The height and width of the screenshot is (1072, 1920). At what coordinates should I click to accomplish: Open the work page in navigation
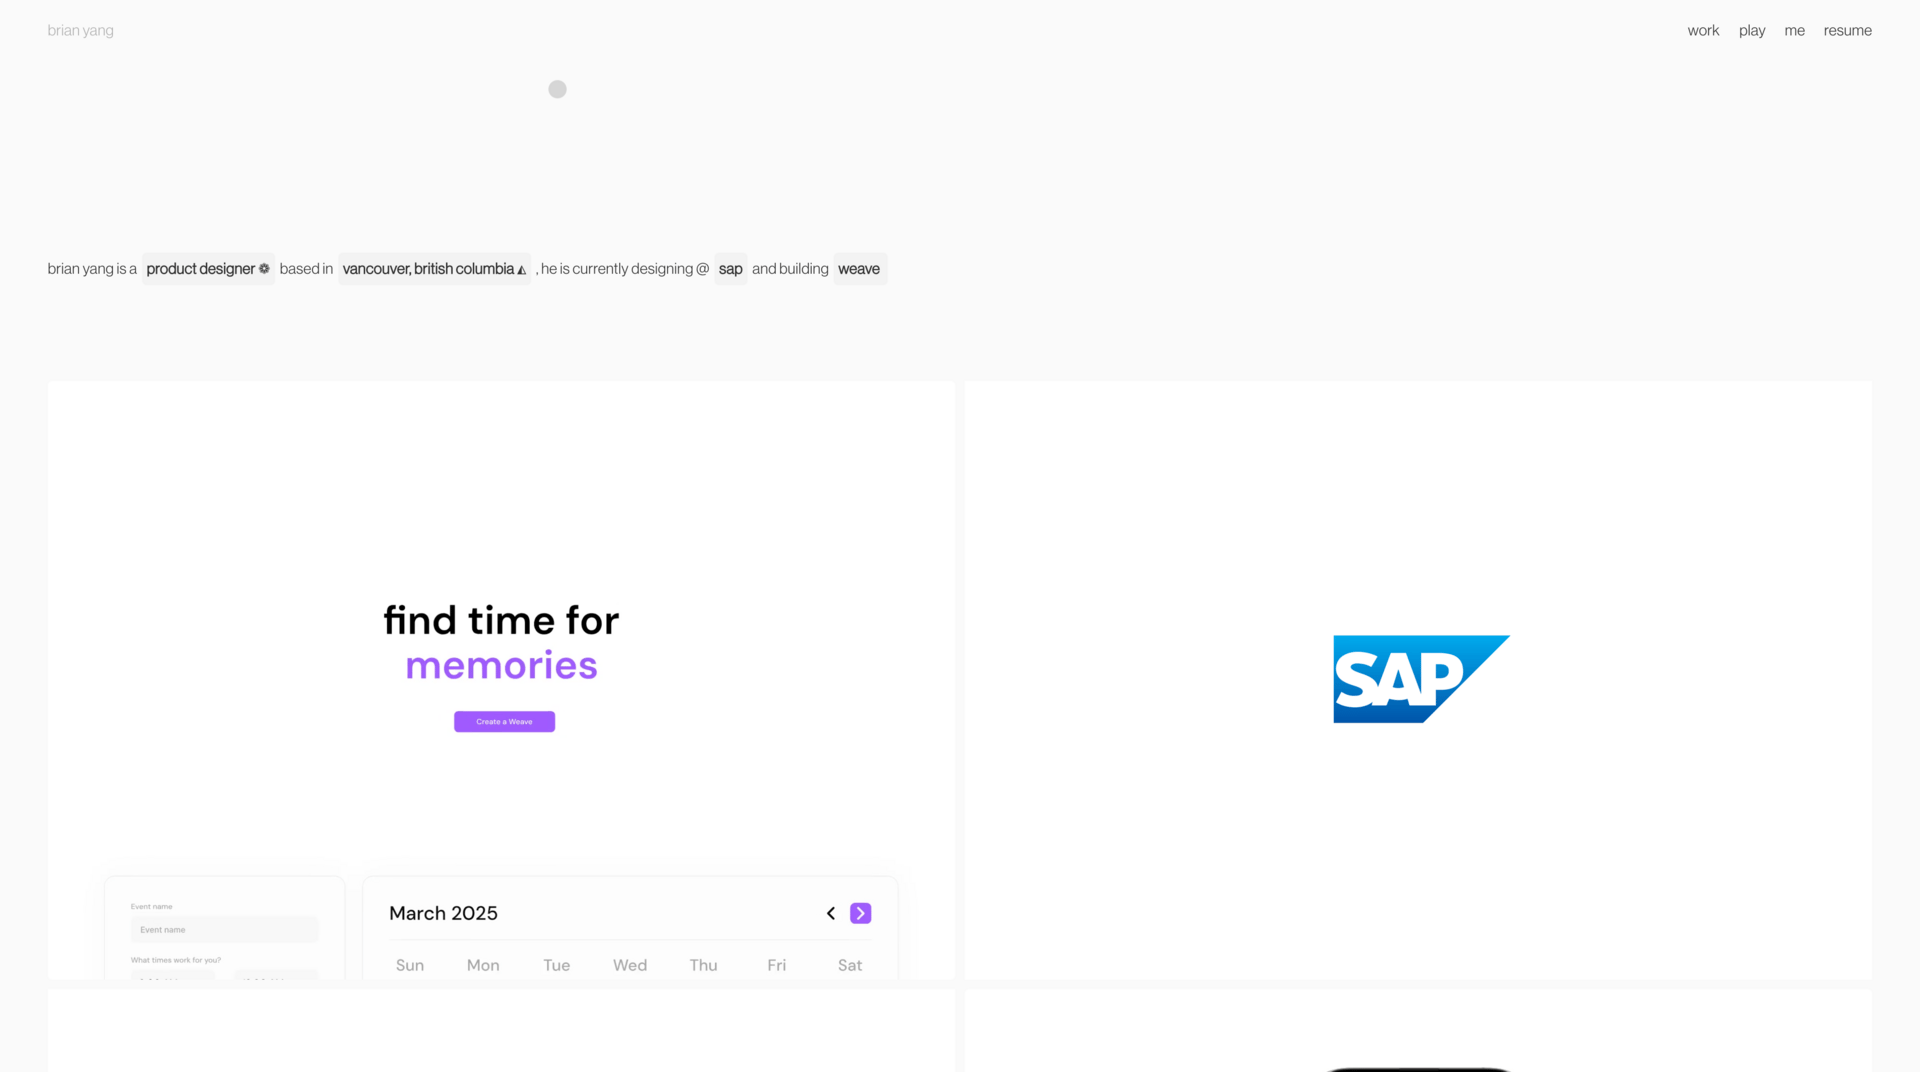1703,31
